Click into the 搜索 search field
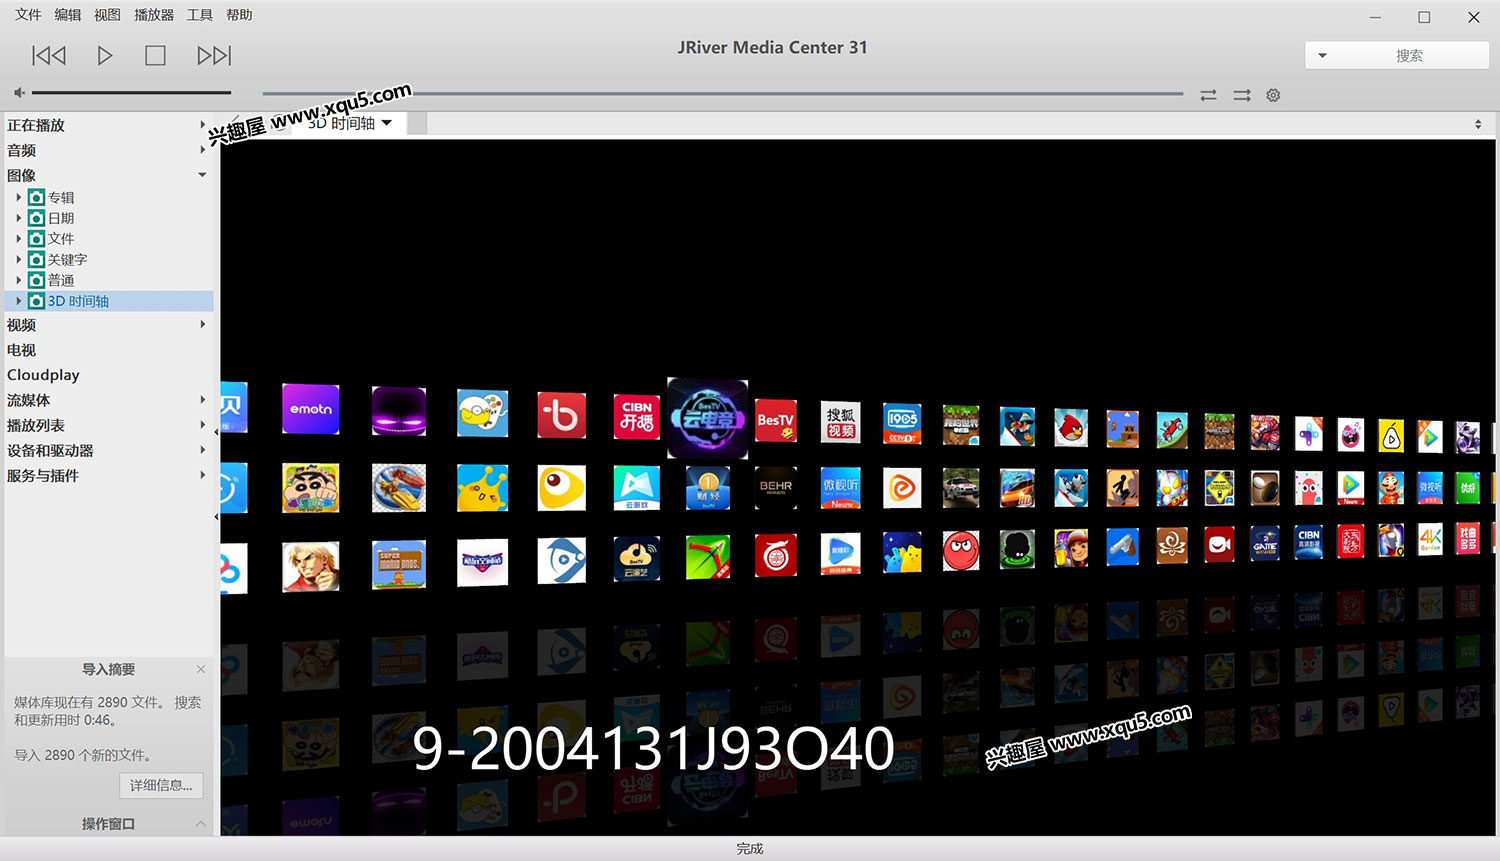This screenshot has width=1500, height=861. click(1409, 56)
